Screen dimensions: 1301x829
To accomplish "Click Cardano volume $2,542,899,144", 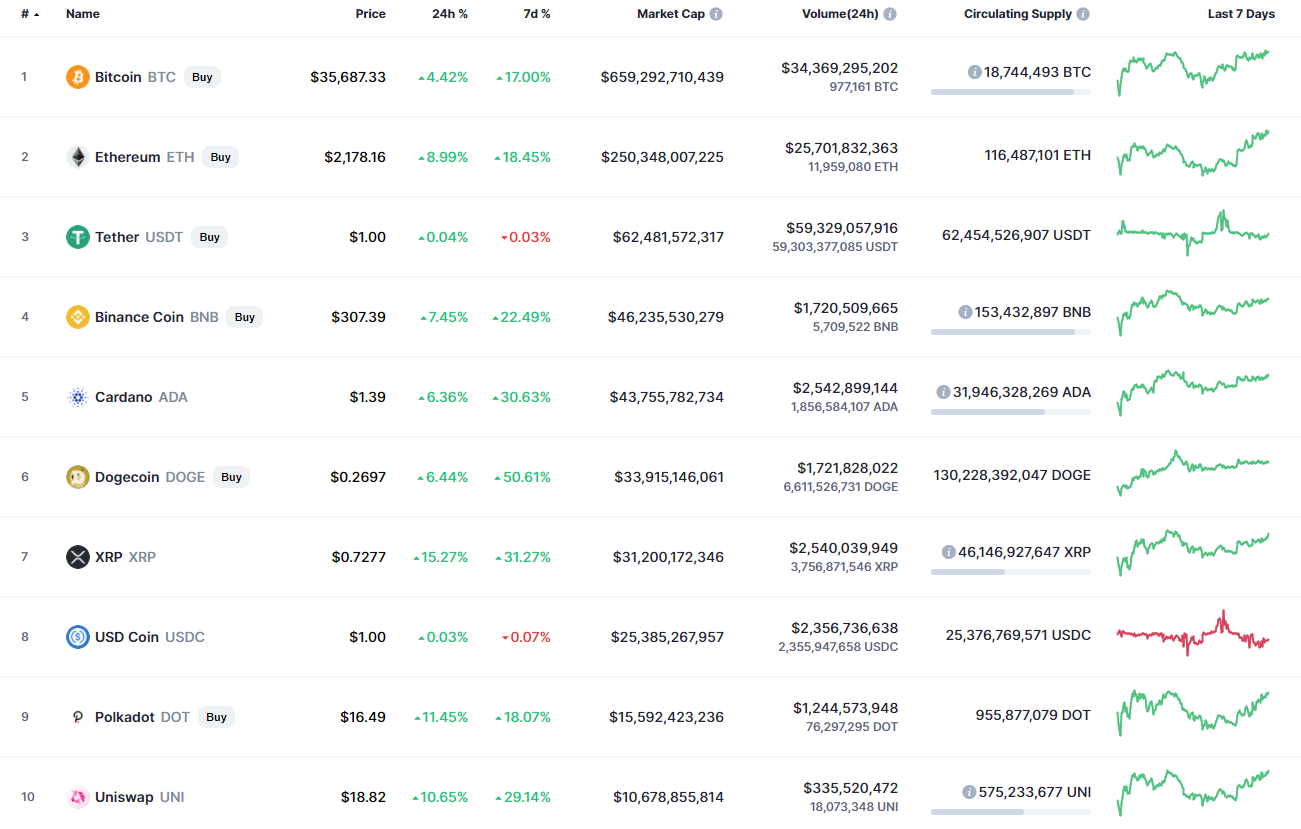I will pyautogui.click(x=845, y=388).
